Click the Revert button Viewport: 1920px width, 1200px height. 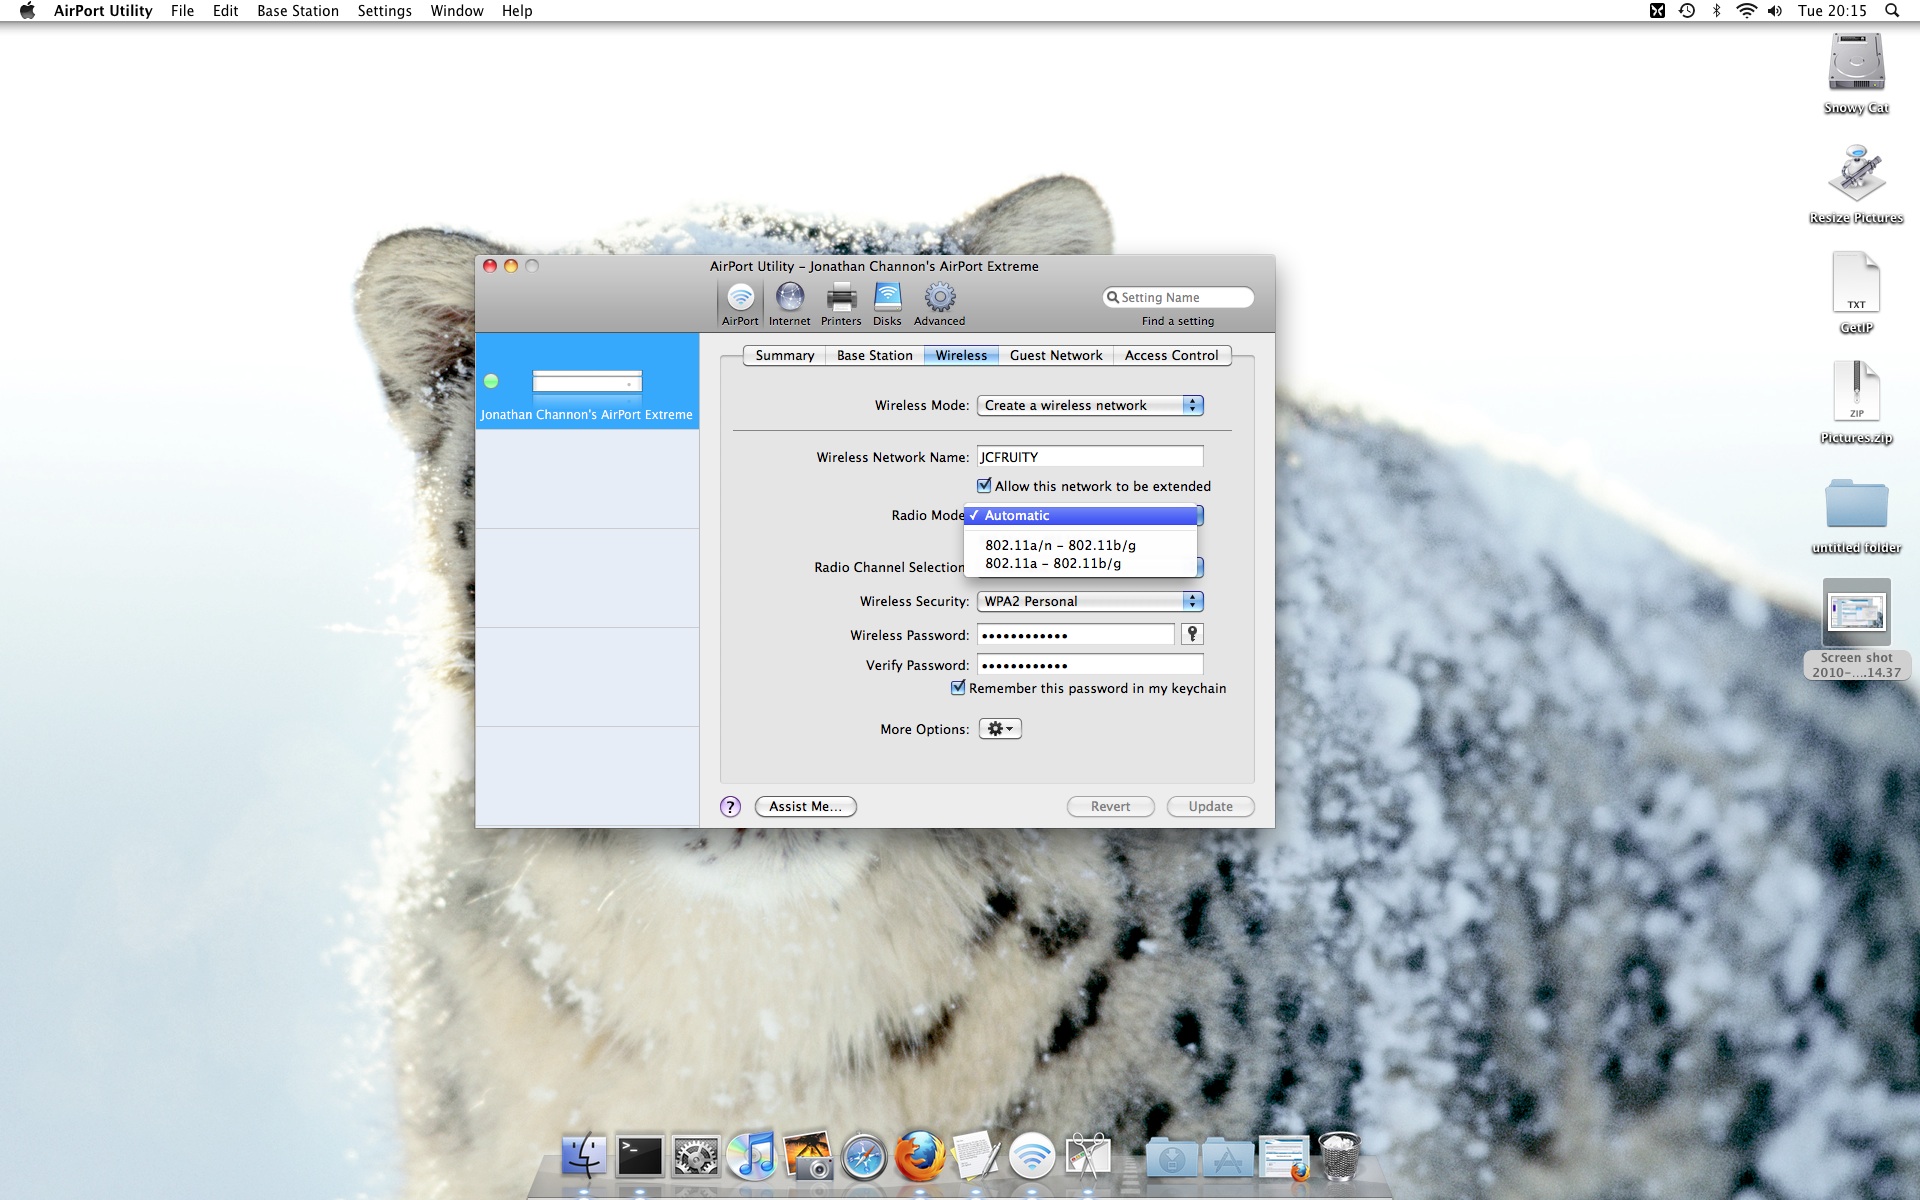(1111, 807)
